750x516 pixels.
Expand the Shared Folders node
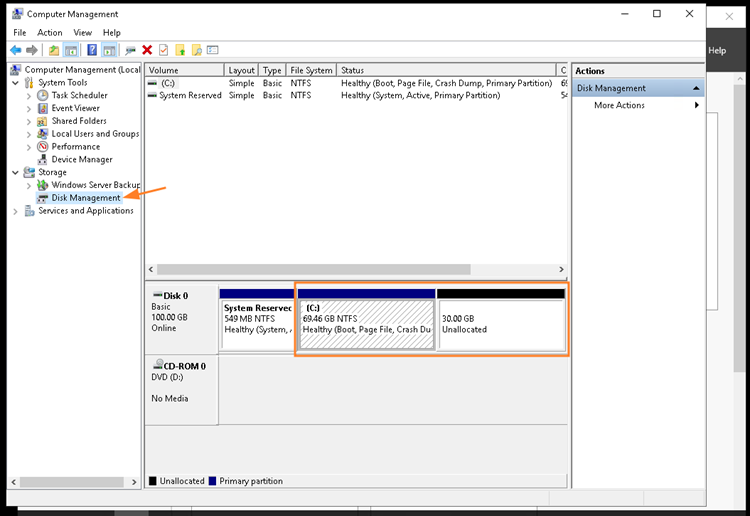pos(29,121)
